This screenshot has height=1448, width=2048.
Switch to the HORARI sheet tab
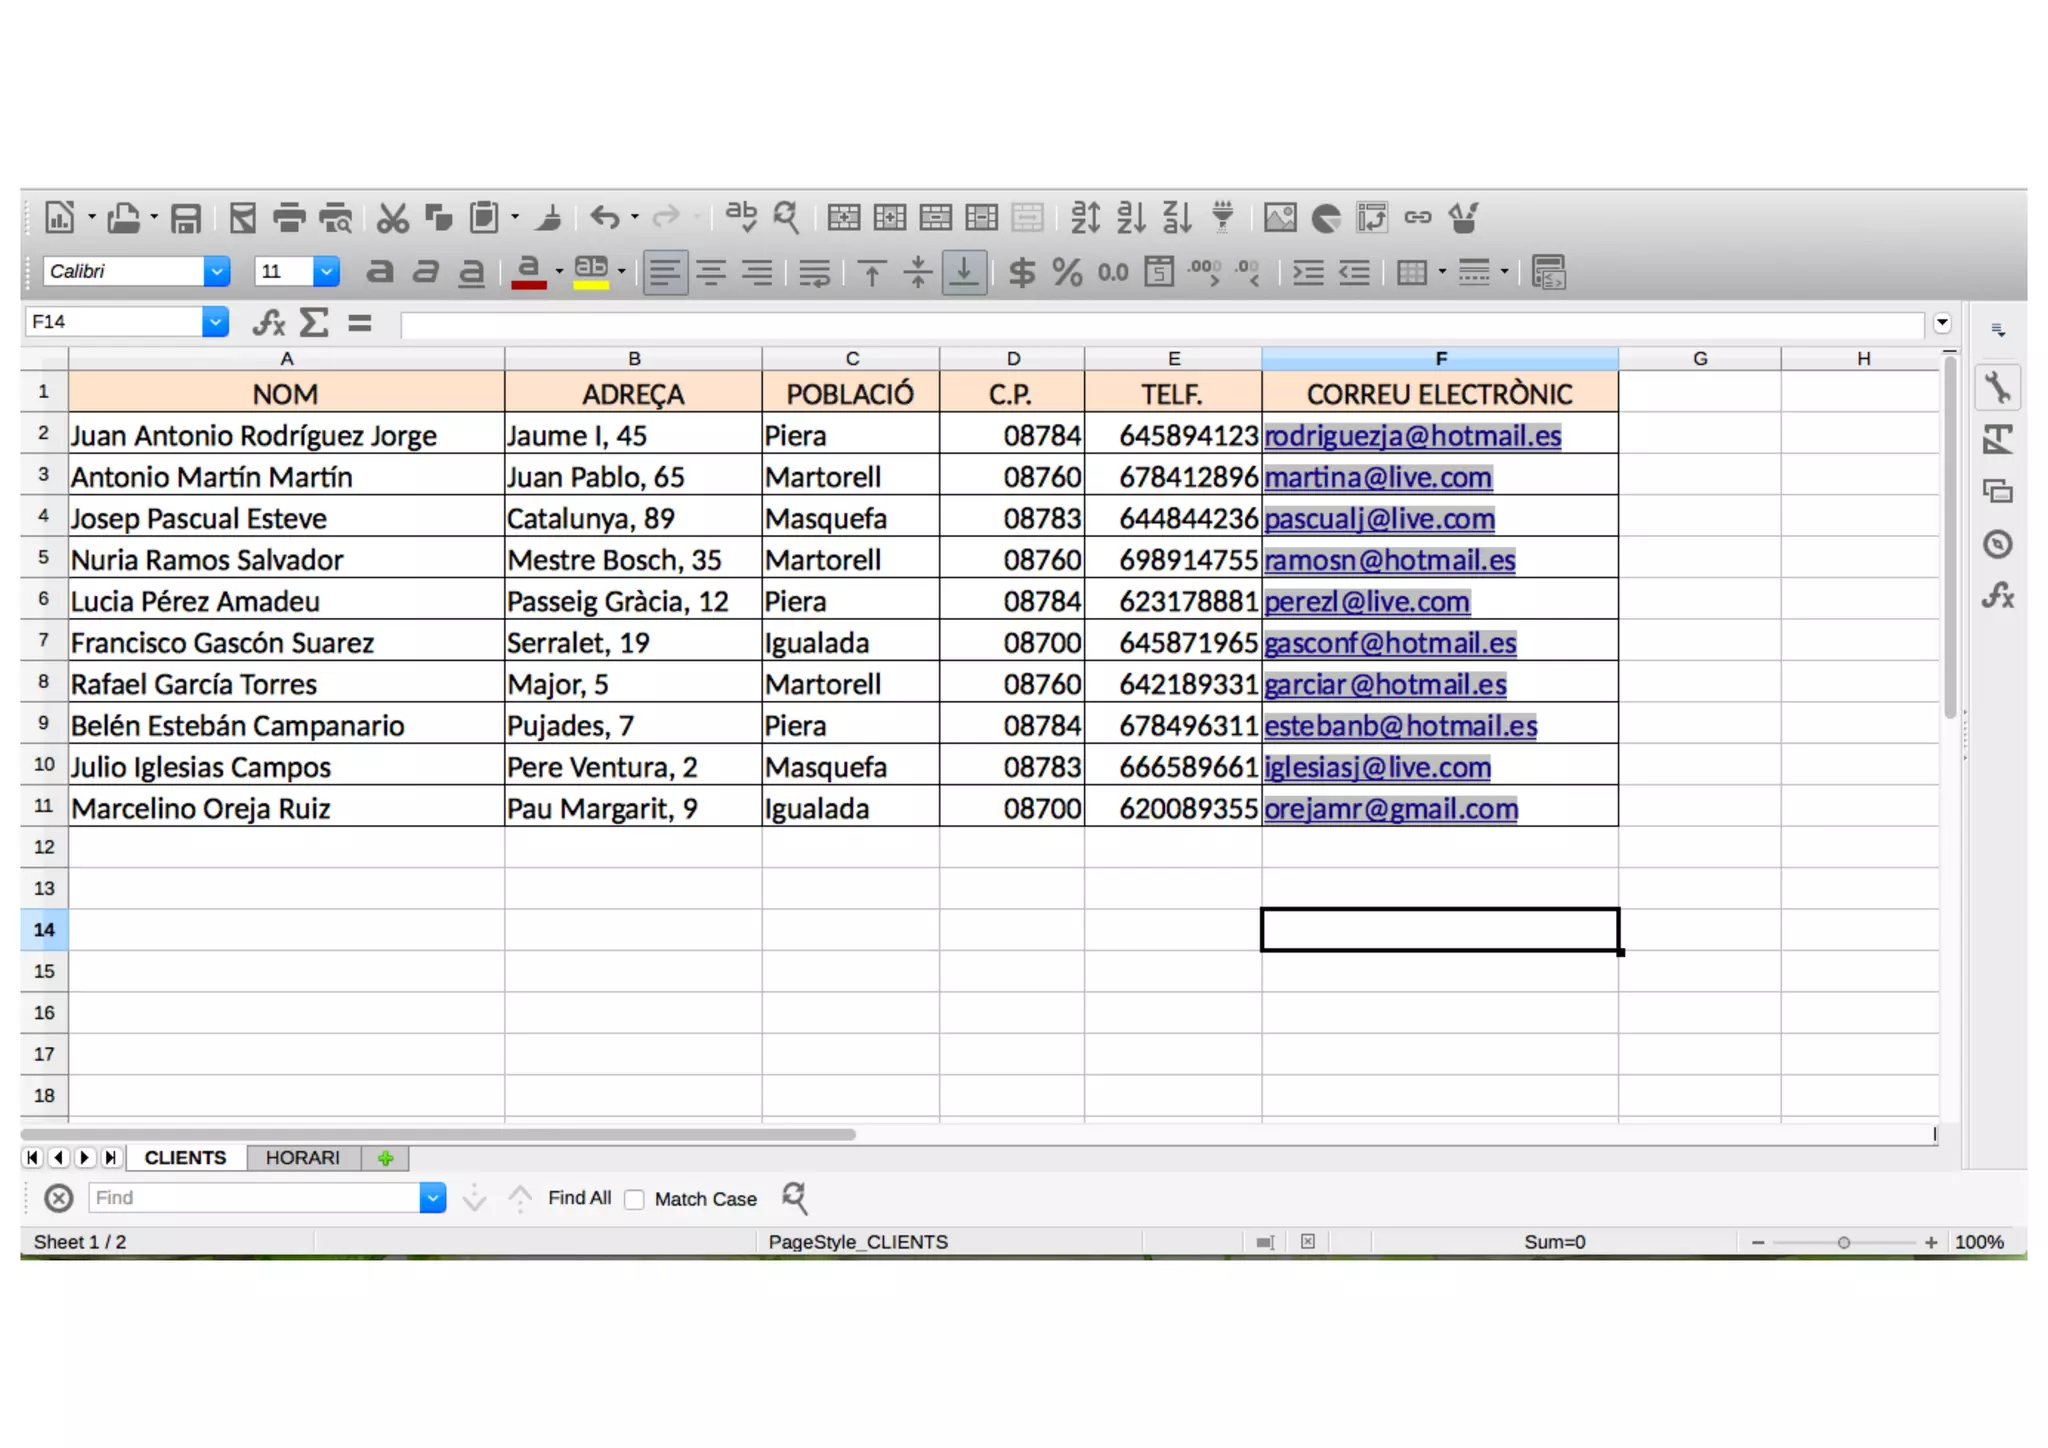coord(302,1157)
